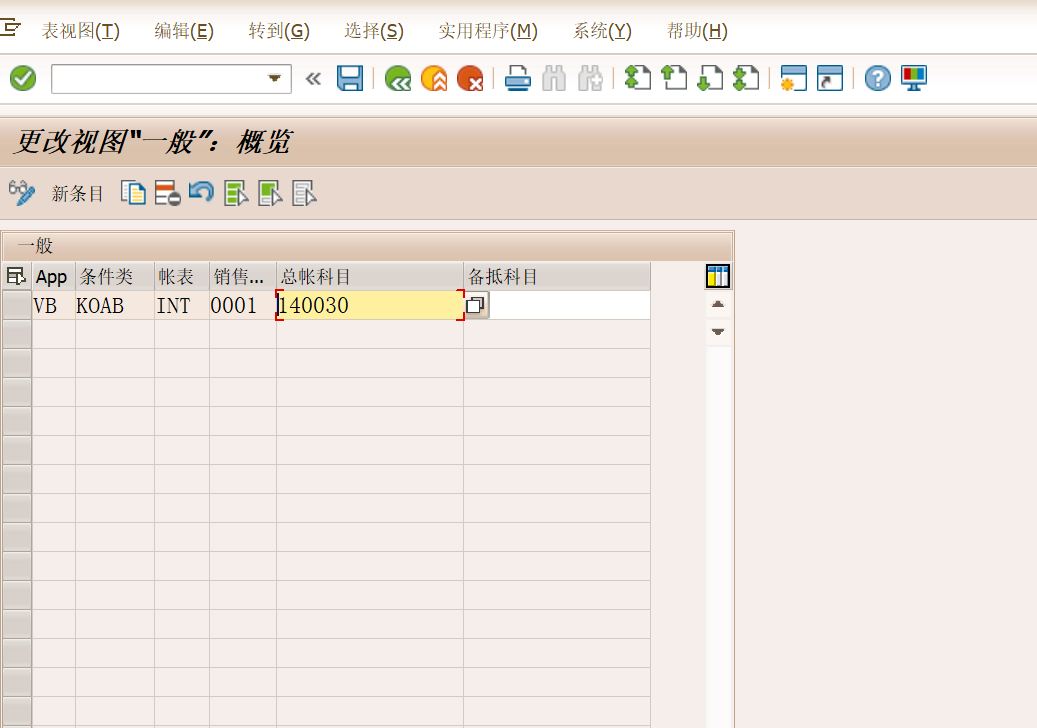Open a new SAP session icon

click(793, 78)
